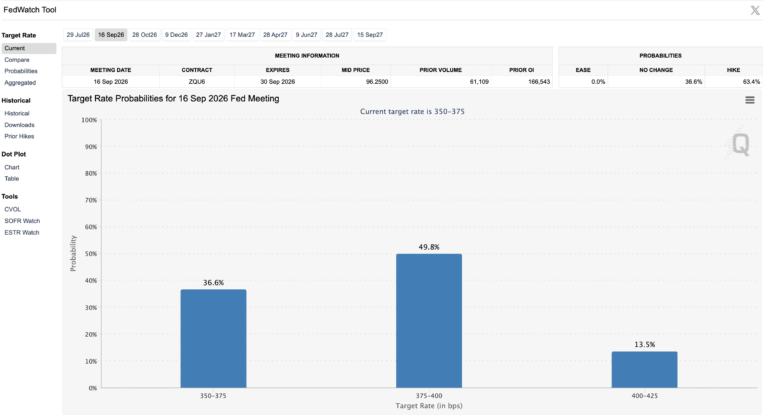
Task: Click the 400-425 probability bar
Action: tap(645, 370)
